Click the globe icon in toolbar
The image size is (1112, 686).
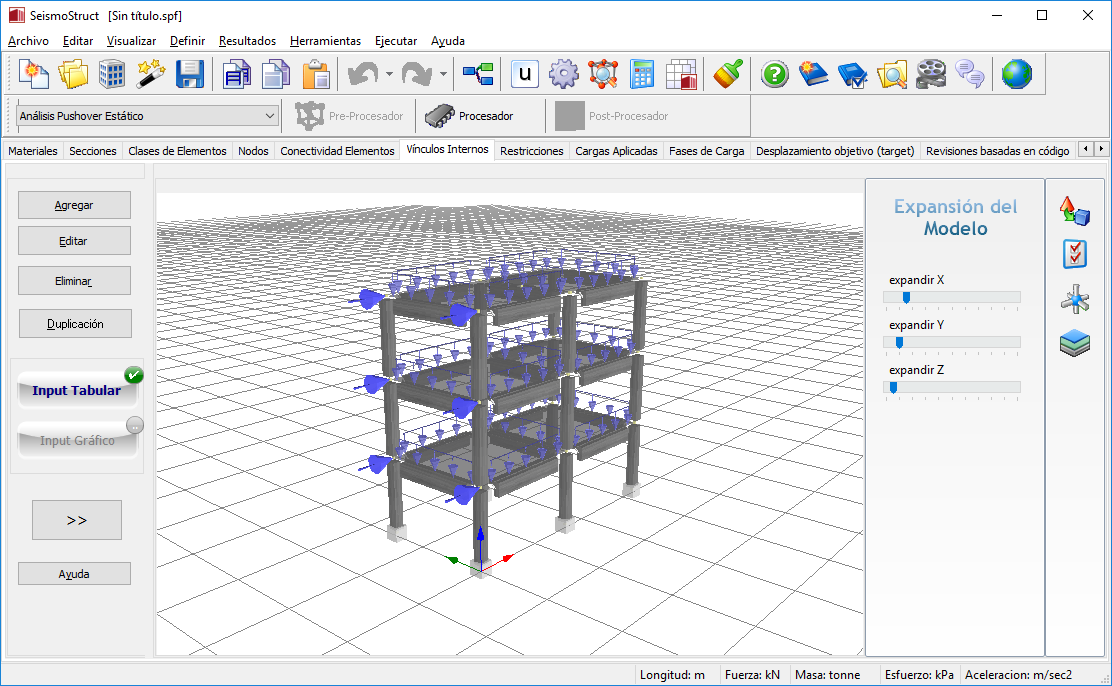[1017, 74]
